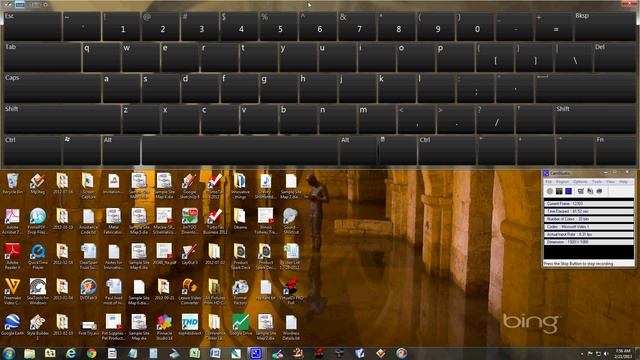Toggle the right Shift key on keyboard

(x=595, y=118)
